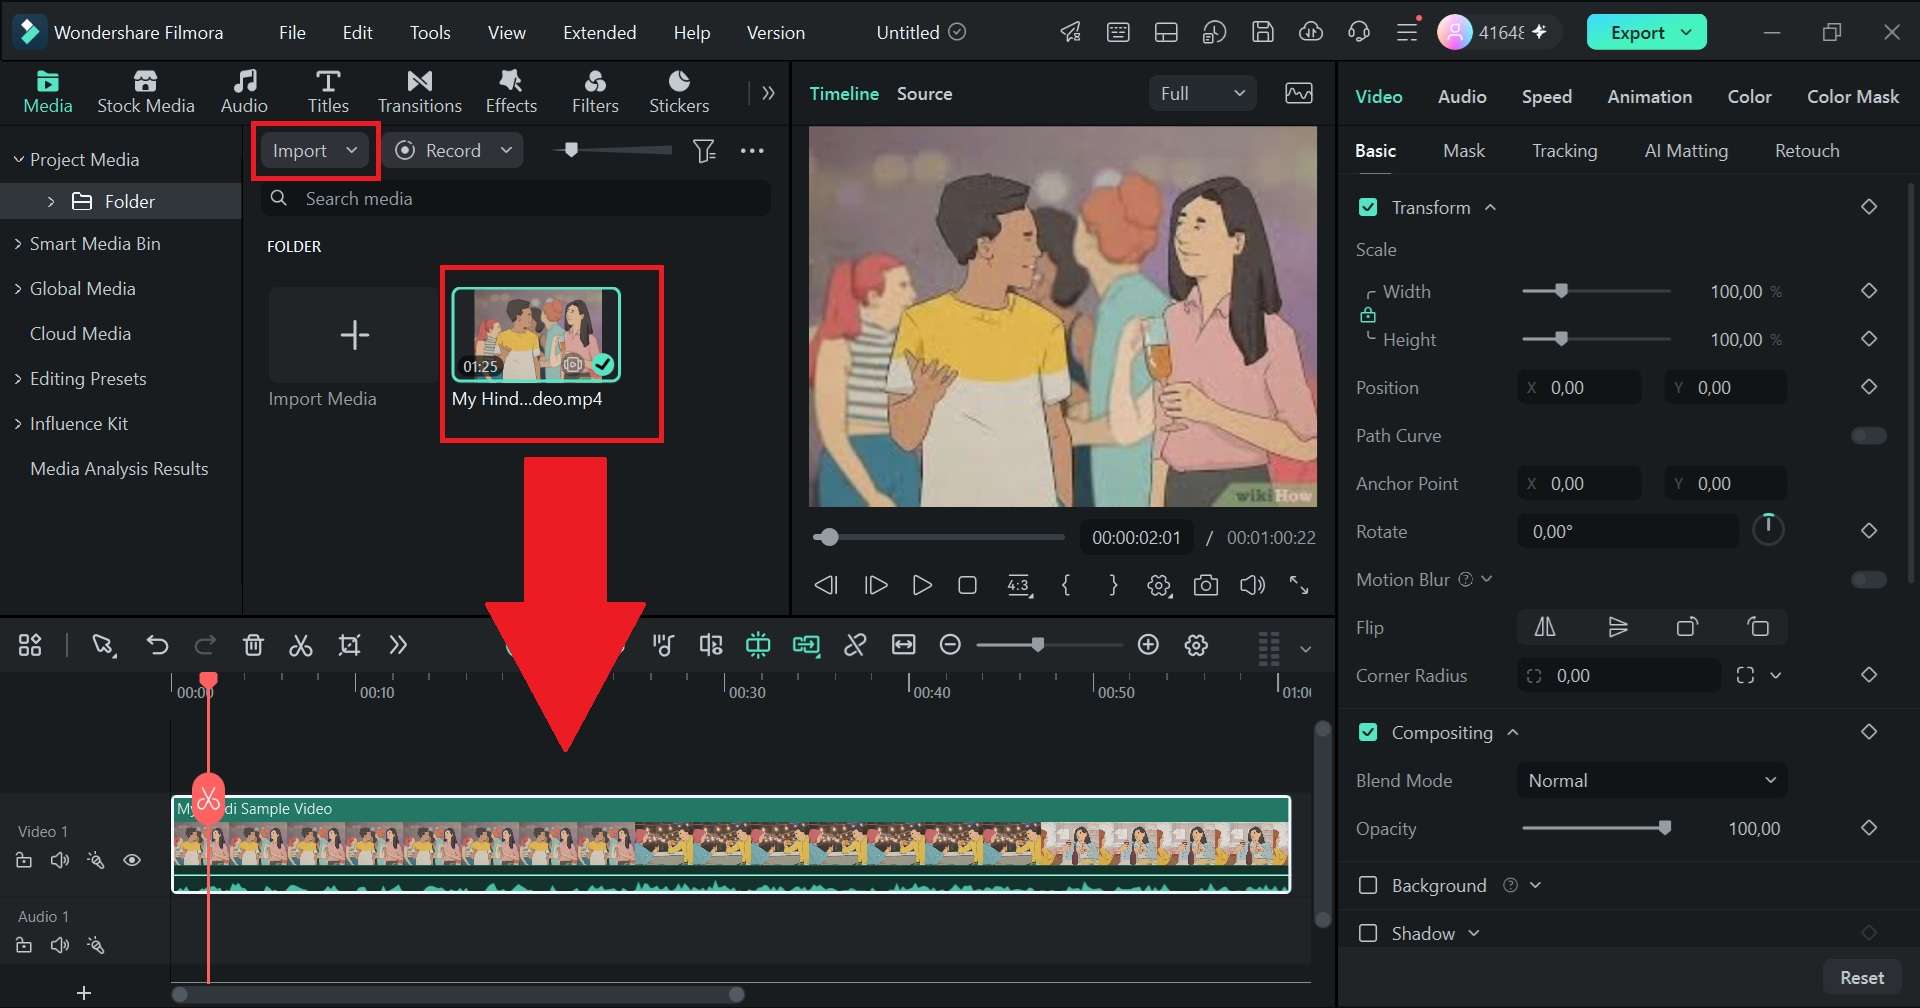Open the Mask sub-tab
The image size is (1920, 1008).
[1464, 150]
